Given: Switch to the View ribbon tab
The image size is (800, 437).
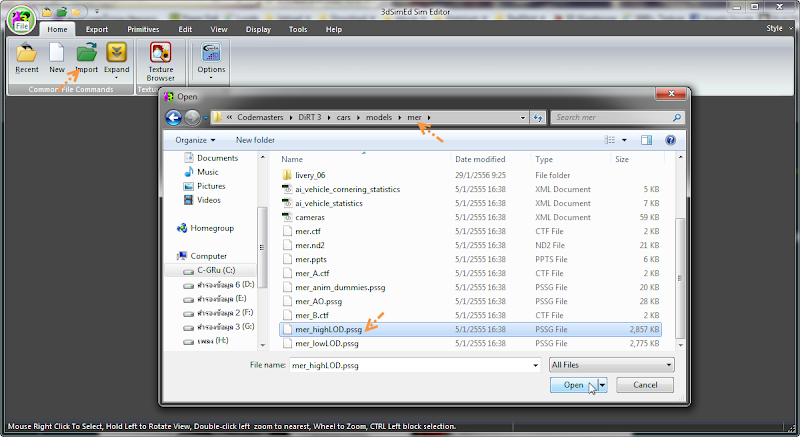Looking at the screenshot, I should pos(219,30).
